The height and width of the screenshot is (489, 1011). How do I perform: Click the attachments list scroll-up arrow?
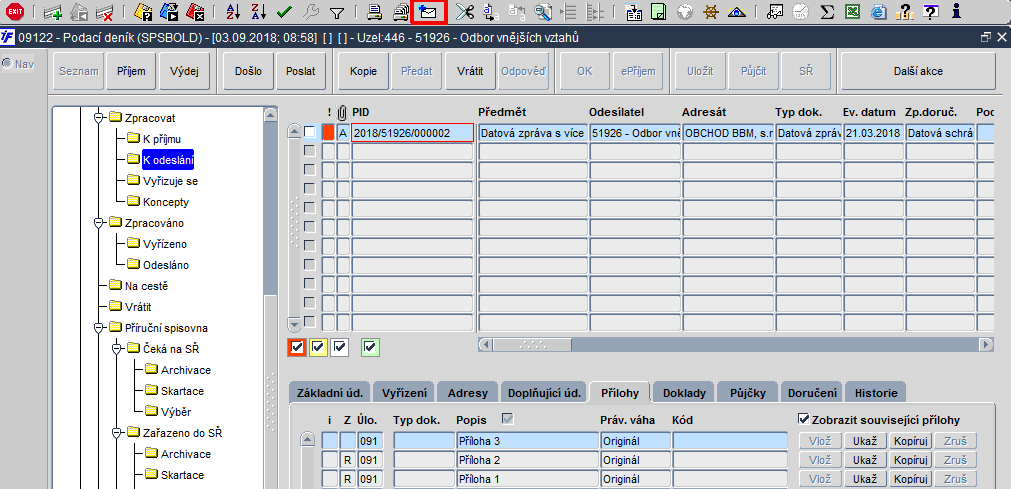point(308,439)
